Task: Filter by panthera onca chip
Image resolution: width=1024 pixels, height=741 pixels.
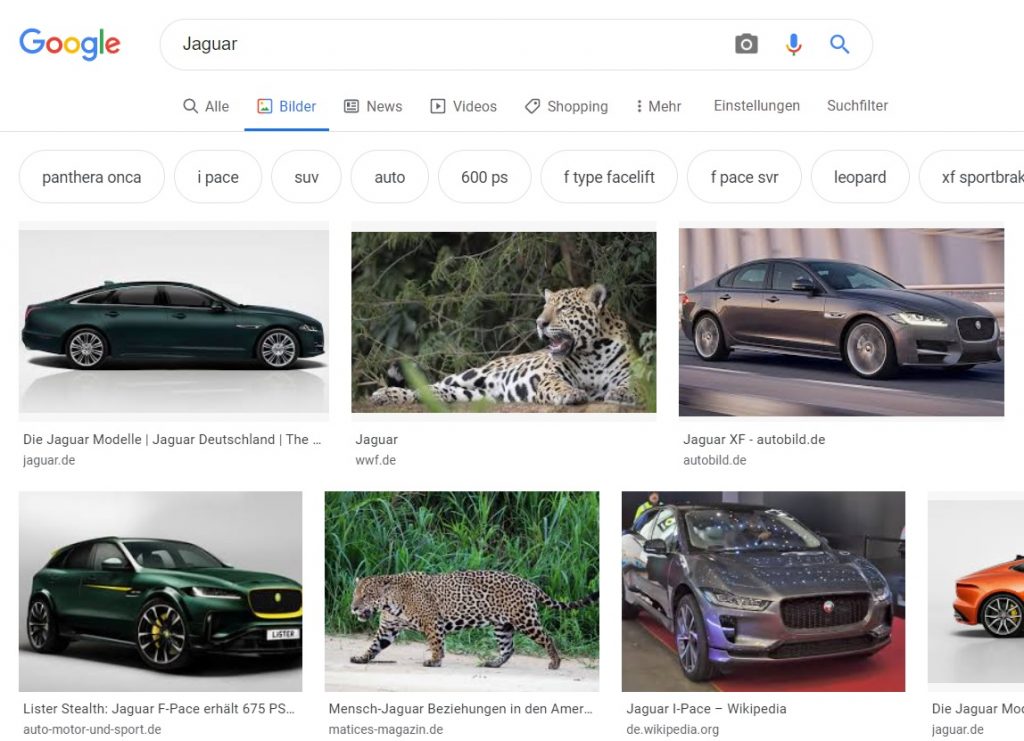Action: coord(91,177)
